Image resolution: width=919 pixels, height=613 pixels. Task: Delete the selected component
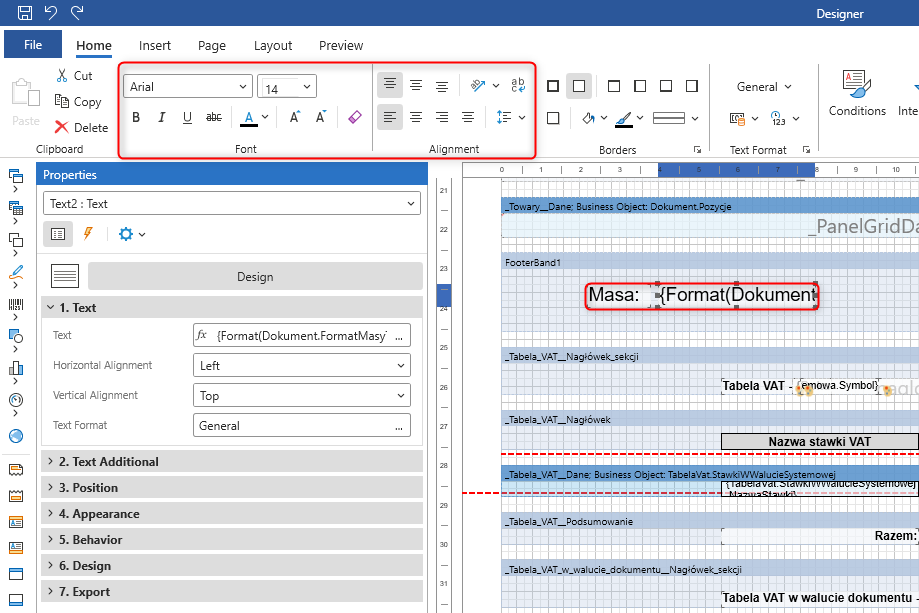click(x=81, y=127)
